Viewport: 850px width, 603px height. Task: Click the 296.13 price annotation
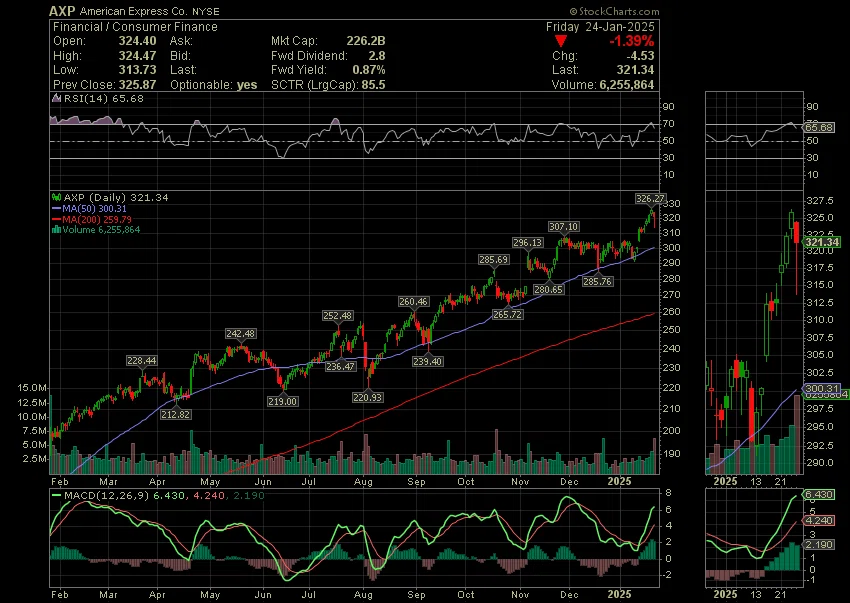(x=527, y=242)
